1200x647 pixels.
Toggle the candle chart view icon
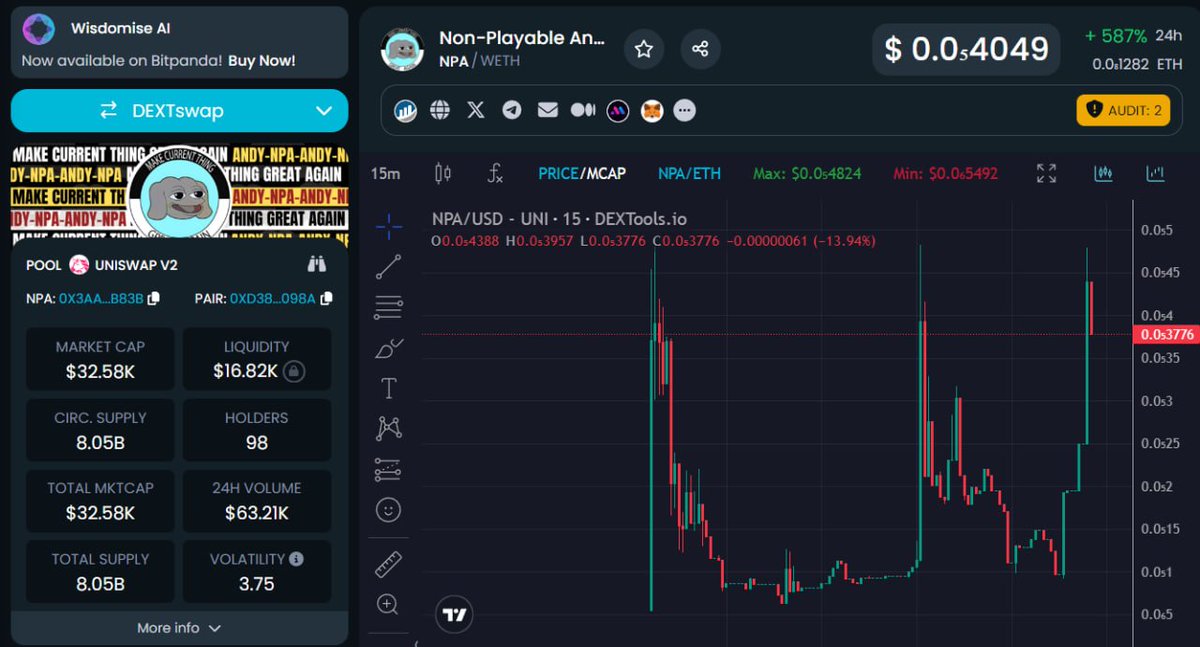pyautogui.click(x=1104, y=173)
